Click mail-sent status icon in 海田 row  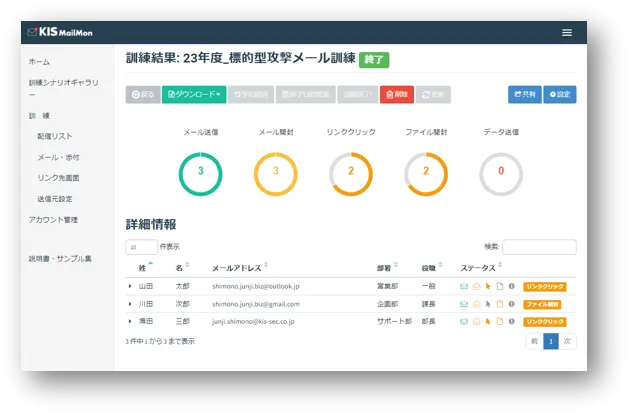pyautogui.click(x=464, y=322)
